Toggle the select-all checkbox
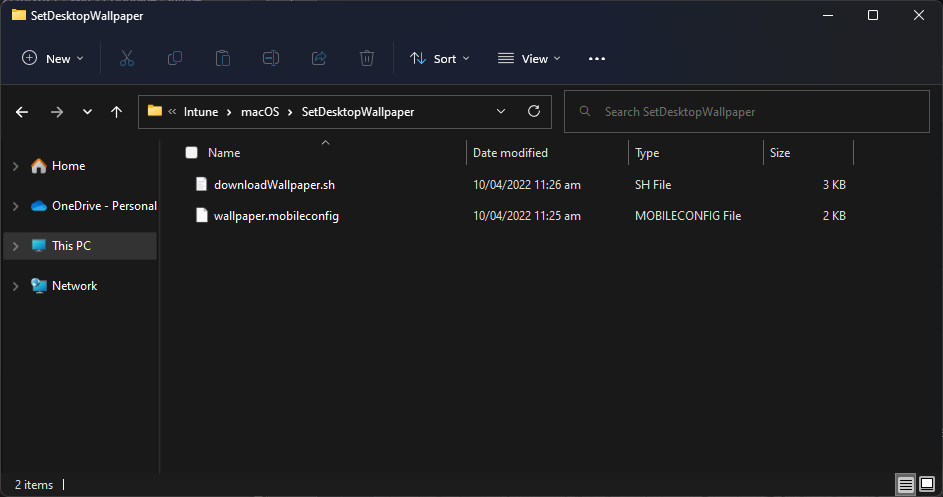This screenshot has height=497, width=943. point(191,153)
